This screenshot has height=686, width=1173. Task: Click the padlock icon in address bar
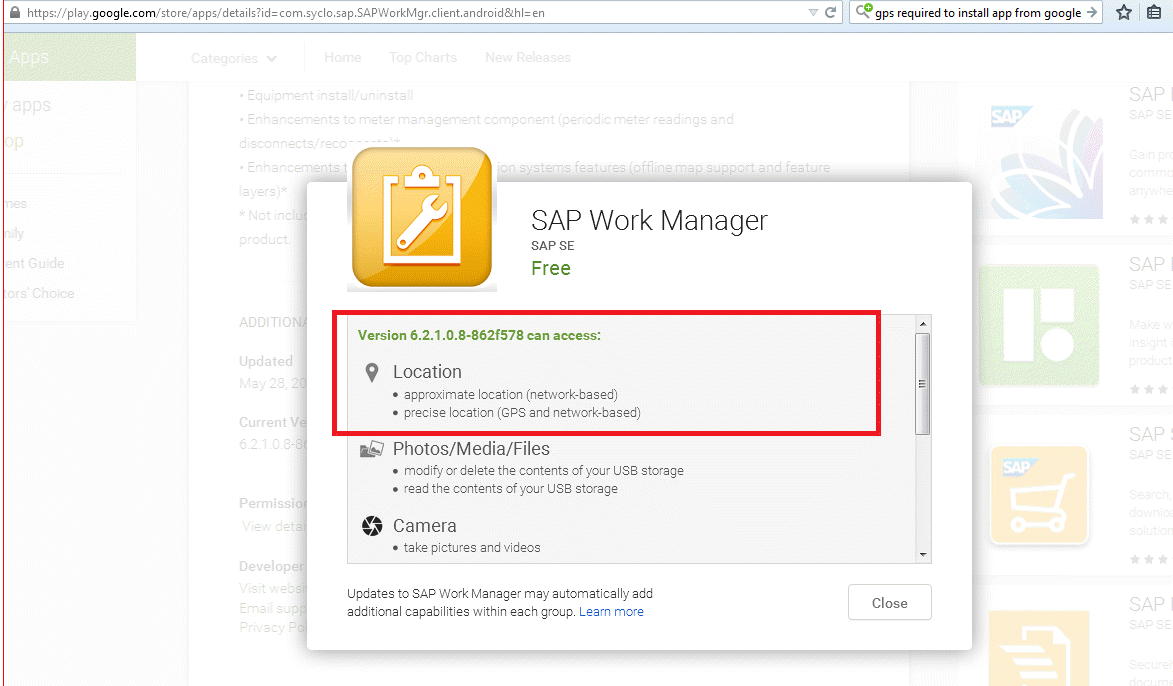click(14, 13)
